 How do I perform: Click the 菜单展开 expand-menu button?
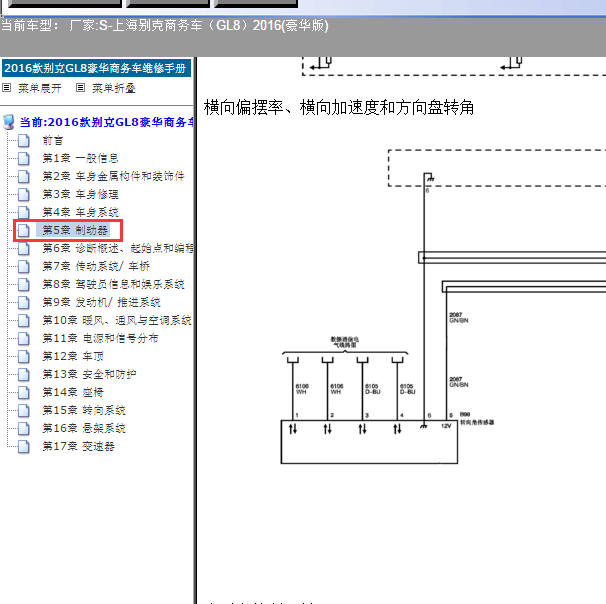40,88
